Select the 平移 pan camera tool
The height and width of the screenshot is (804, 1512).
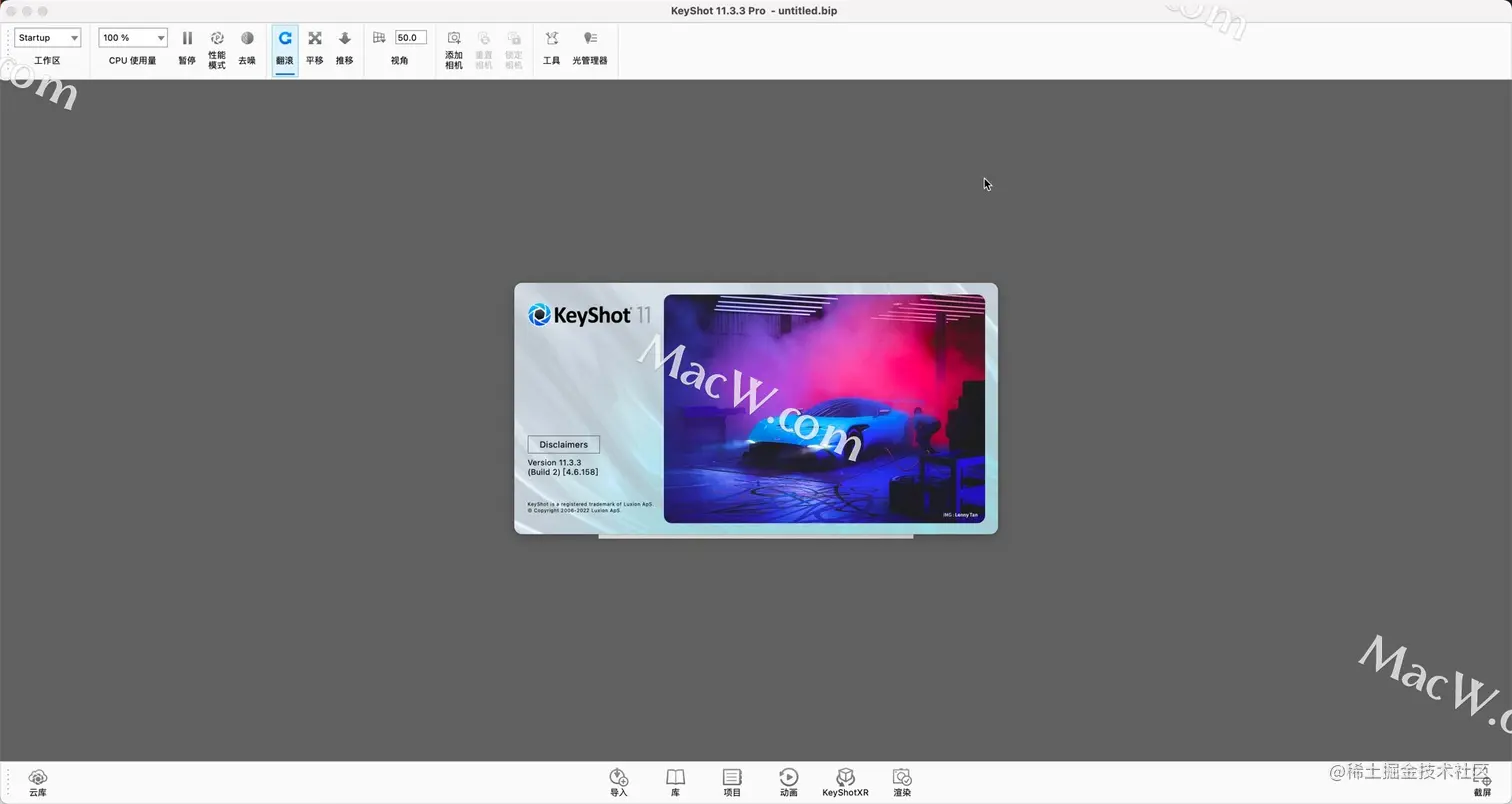click(315, 47)
